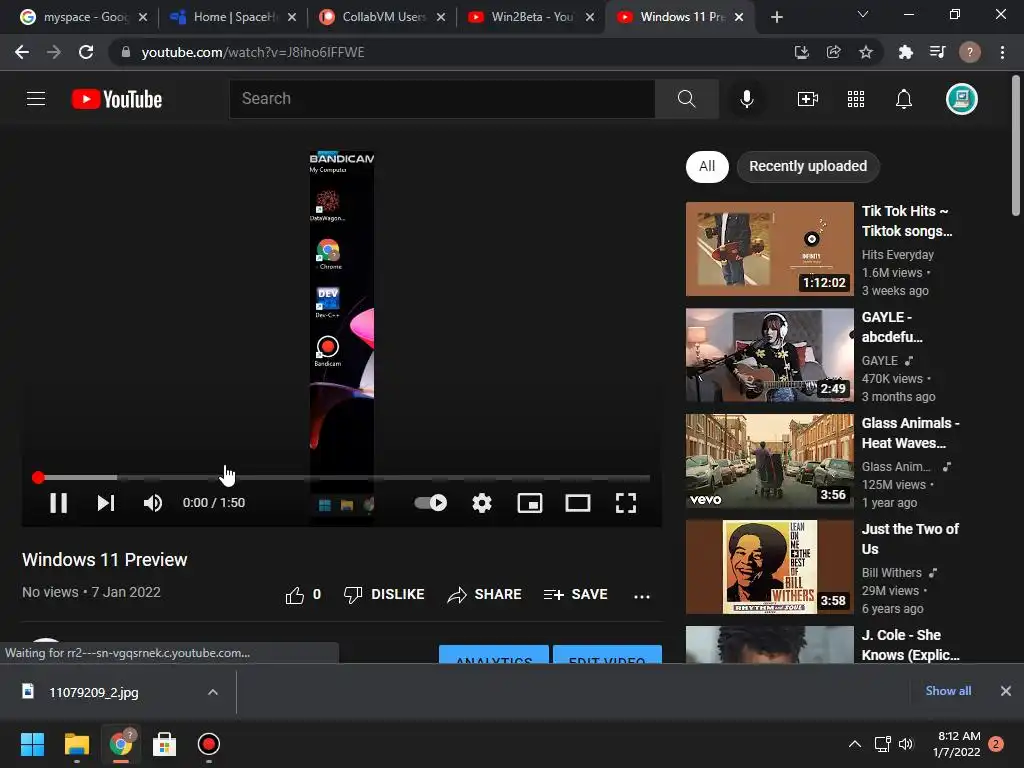Open the YouTube guide hamburger menu

coord(36,99)
